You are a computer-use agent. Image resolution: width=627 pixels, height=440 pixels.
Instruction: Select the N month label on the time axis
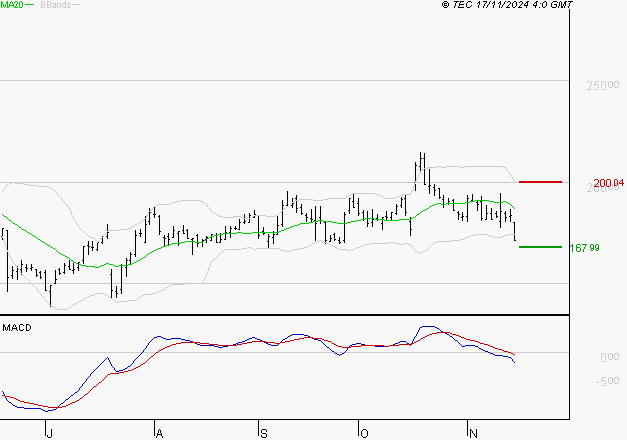point(471,433)
